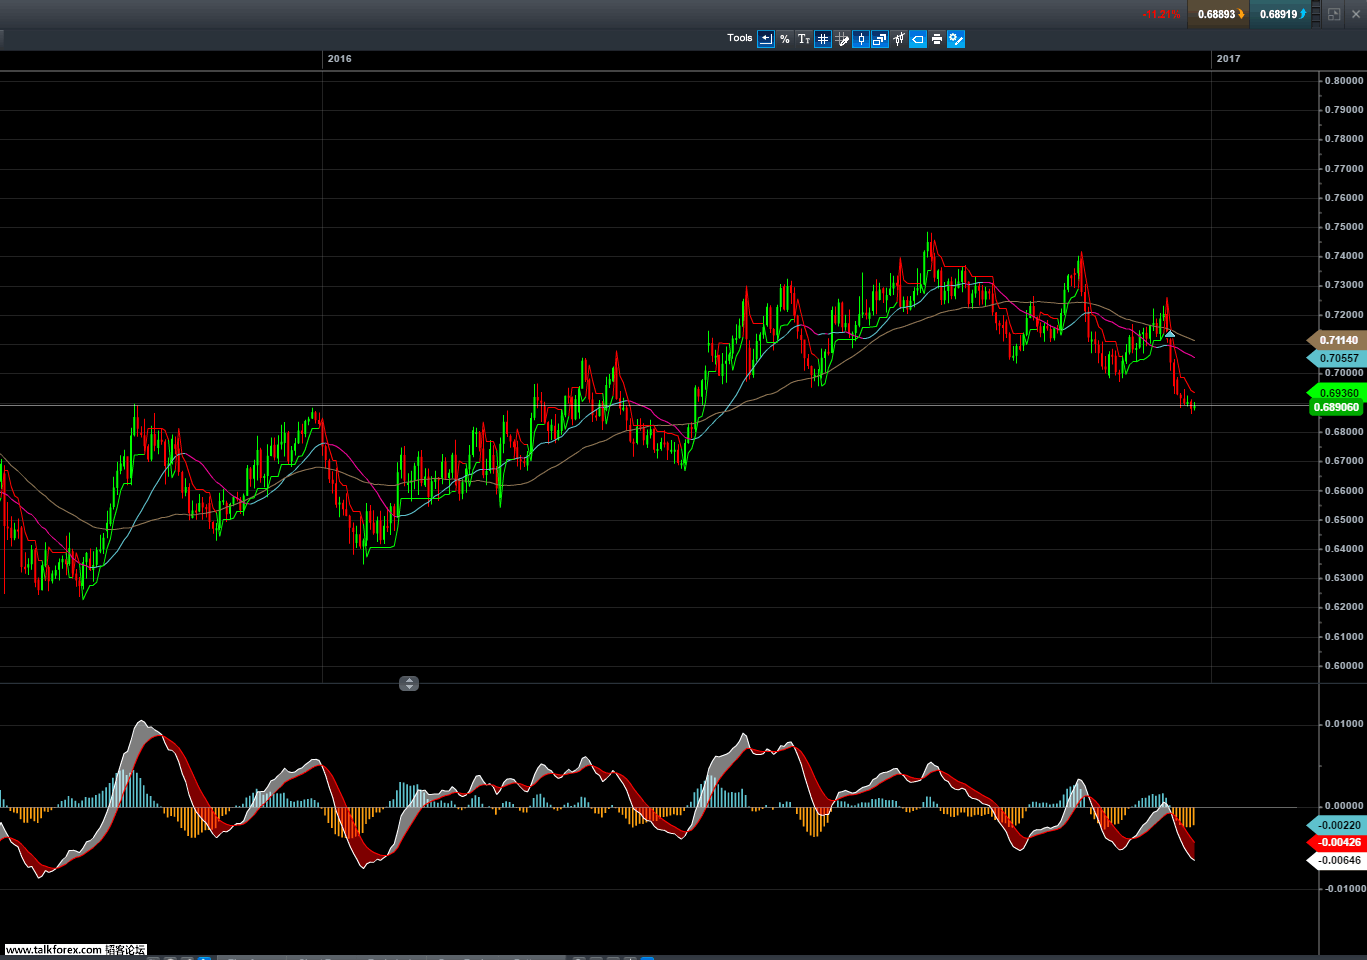Close the chart panel

[1356, 14]
